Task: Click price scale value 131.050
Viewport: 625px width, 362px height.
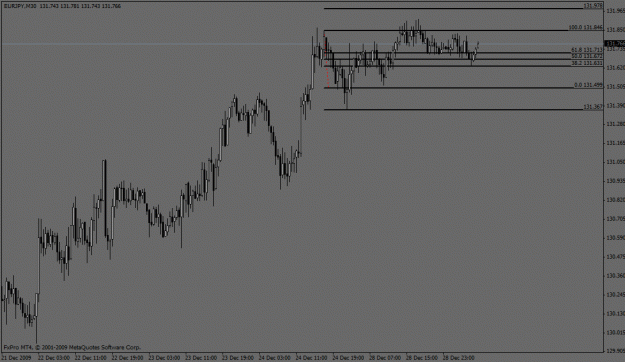Action: click(615, 162)
